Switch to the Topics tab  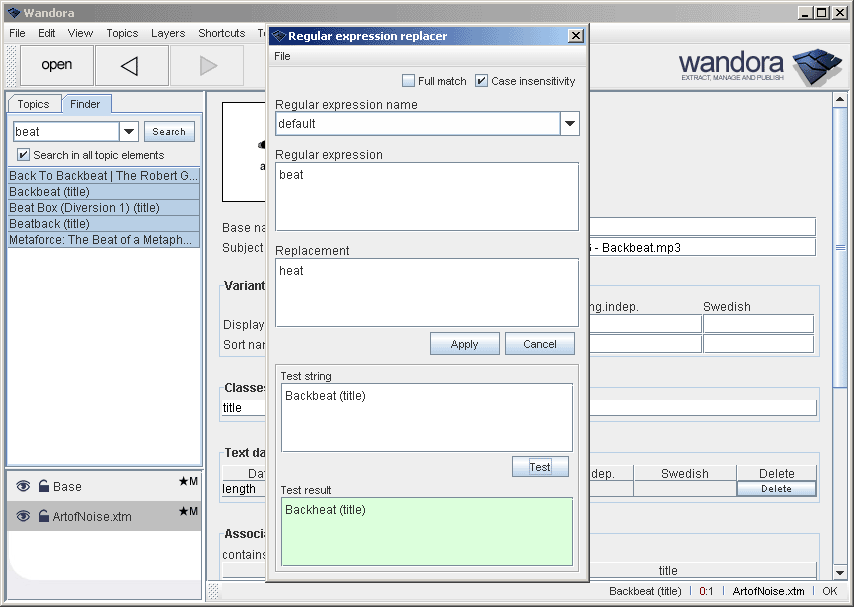click(33, 104)
